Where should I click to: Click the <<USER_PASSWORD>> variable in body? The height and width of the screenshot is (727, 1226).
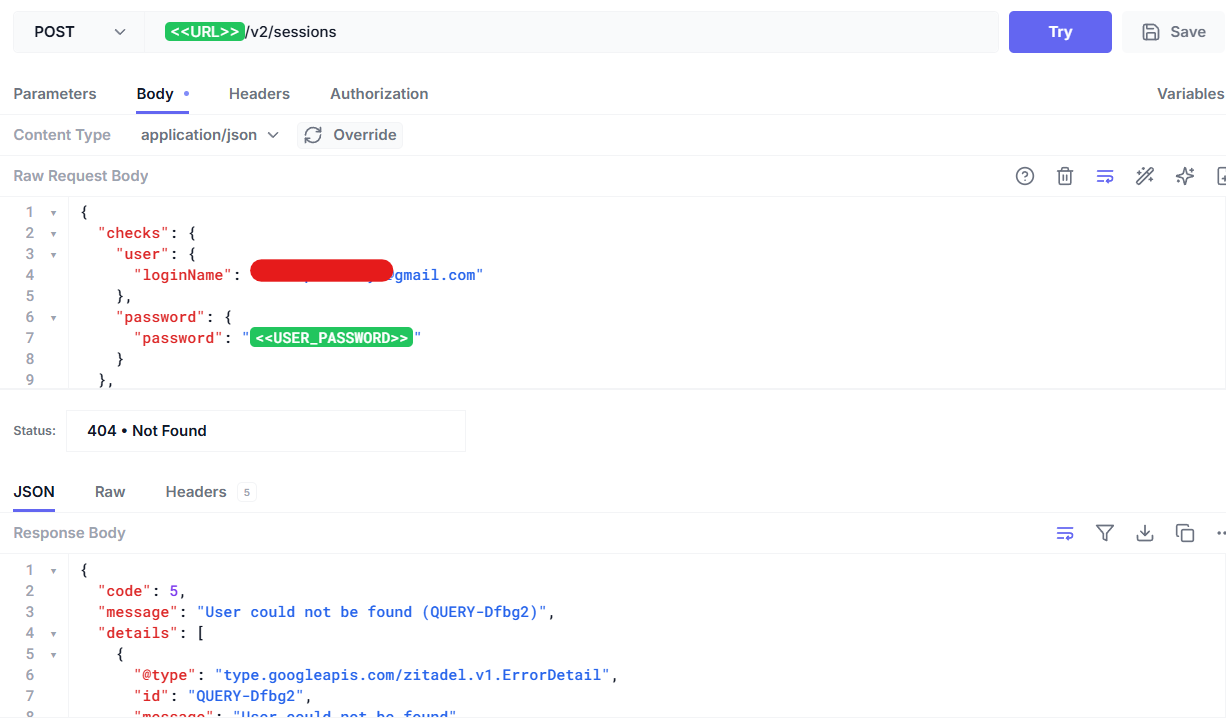331,338
